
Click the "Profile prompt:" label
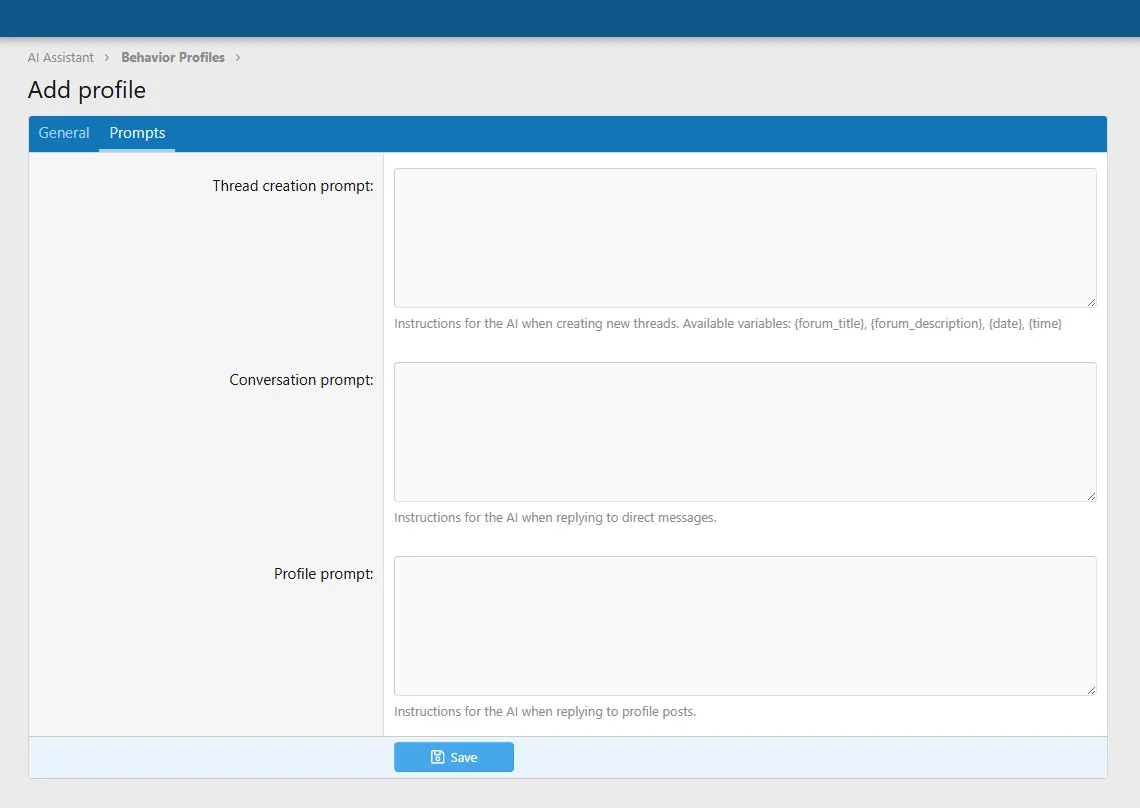323,574
